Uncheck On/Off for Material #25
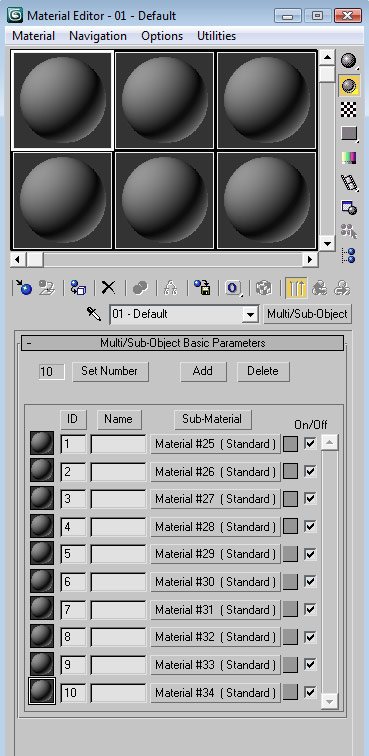Image resolution: width=369 pixels, height=756 pixels. (x=310, y=443)
